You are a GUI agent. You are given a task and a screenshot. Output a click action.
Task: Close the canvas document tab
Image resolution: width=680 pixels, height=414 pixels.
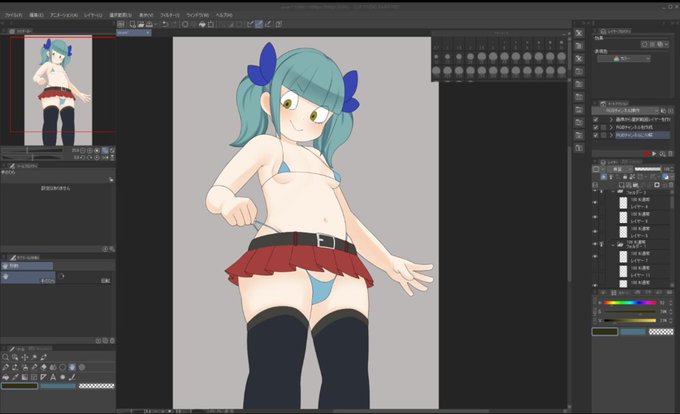click(148, 33)
